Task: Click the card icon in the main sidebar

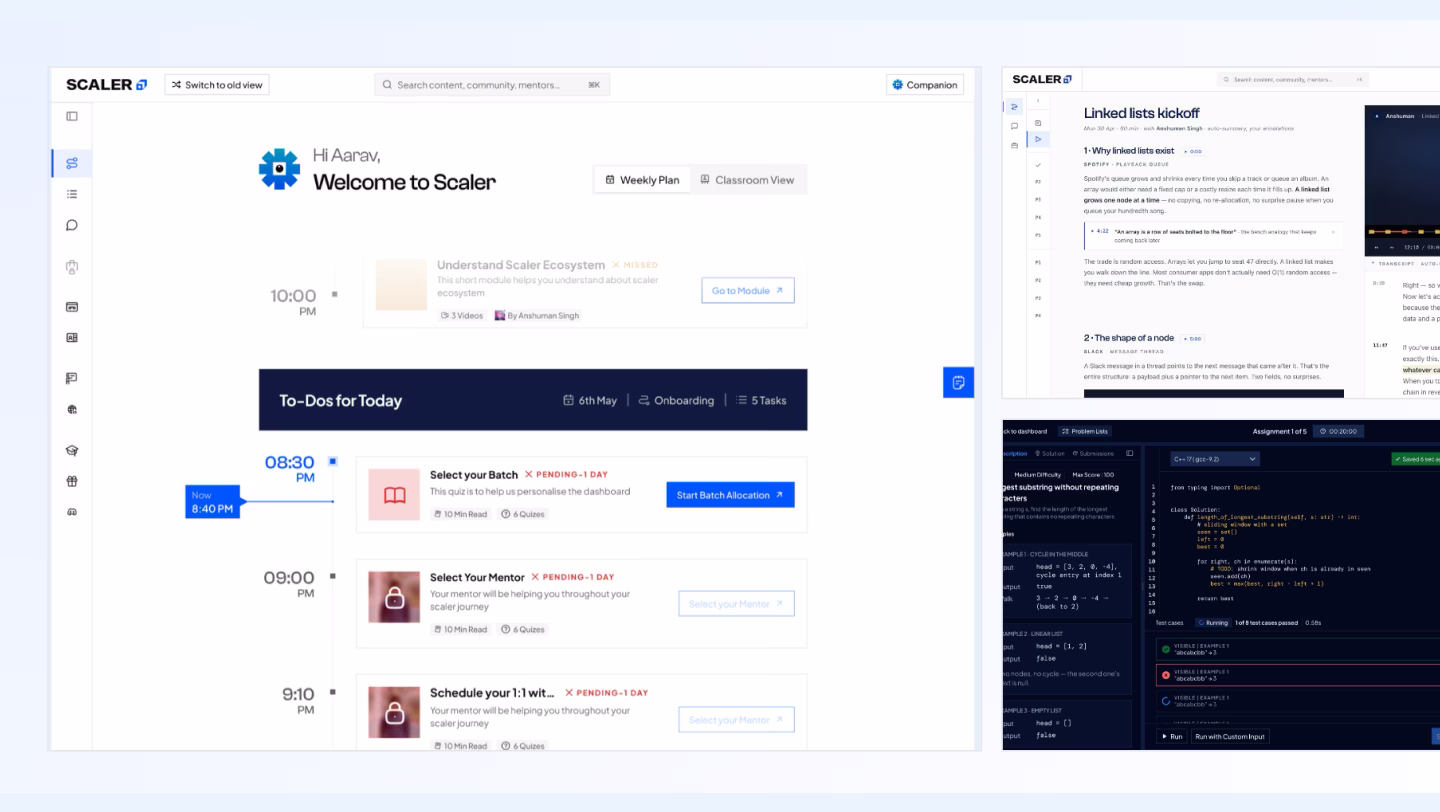Action: 72,306
